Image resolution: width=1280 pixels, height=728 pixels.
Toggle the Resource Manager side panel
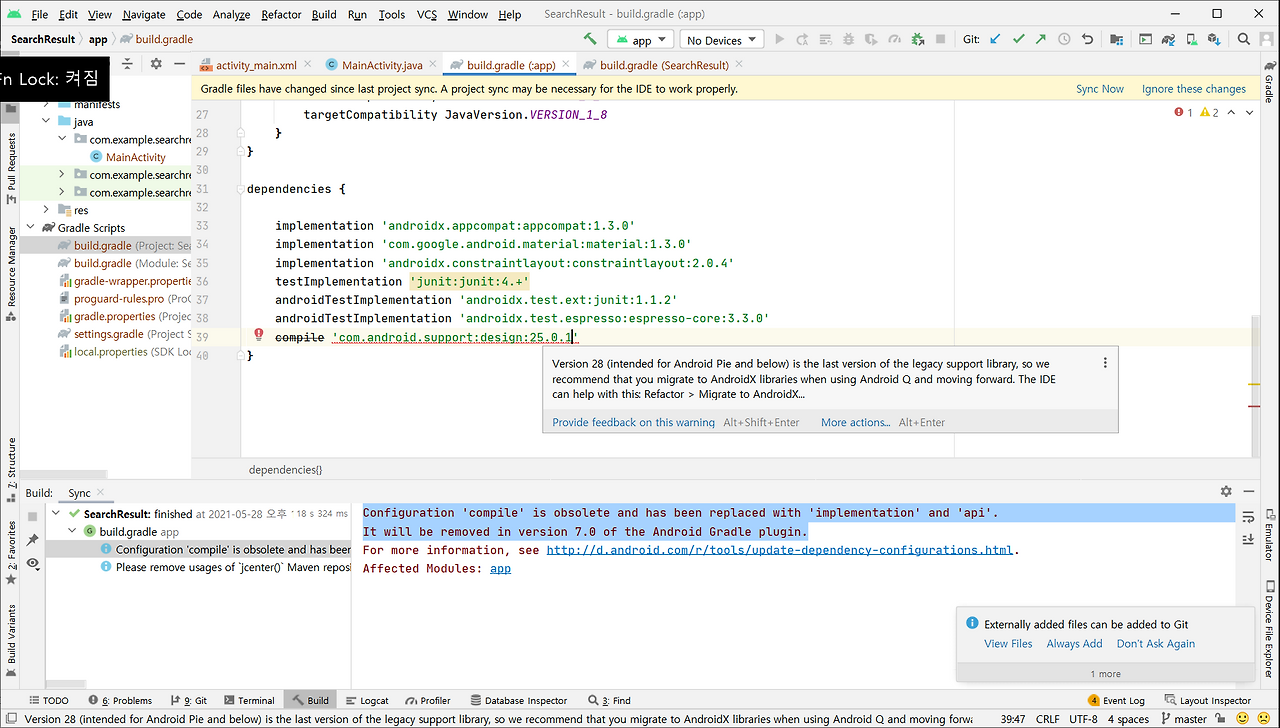pyautogui.click(x=11, y=272)
